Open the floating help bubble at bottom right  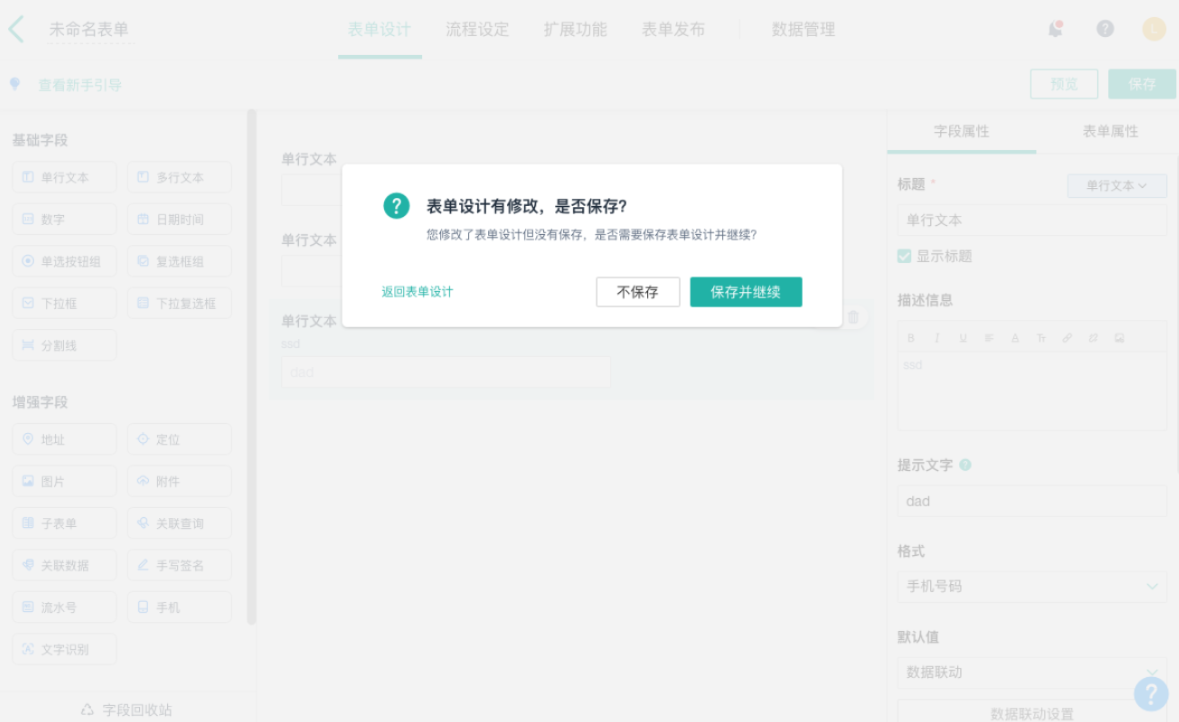coord(1151,693)
